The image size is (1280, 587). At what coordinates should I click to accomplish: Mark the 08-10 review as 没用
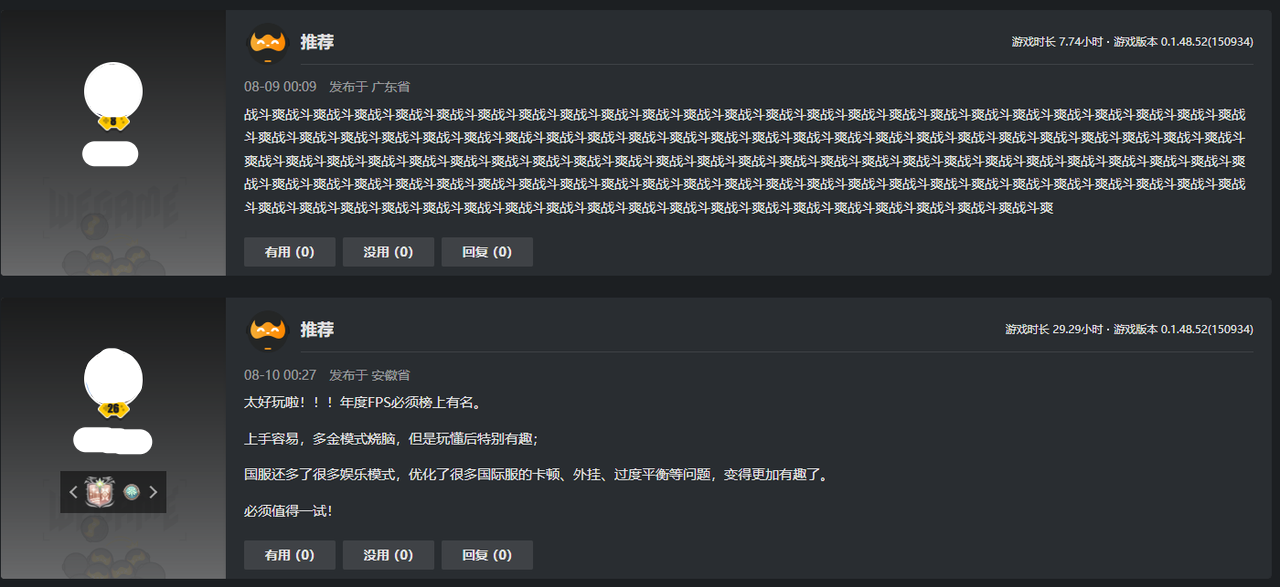coord(388,555)
